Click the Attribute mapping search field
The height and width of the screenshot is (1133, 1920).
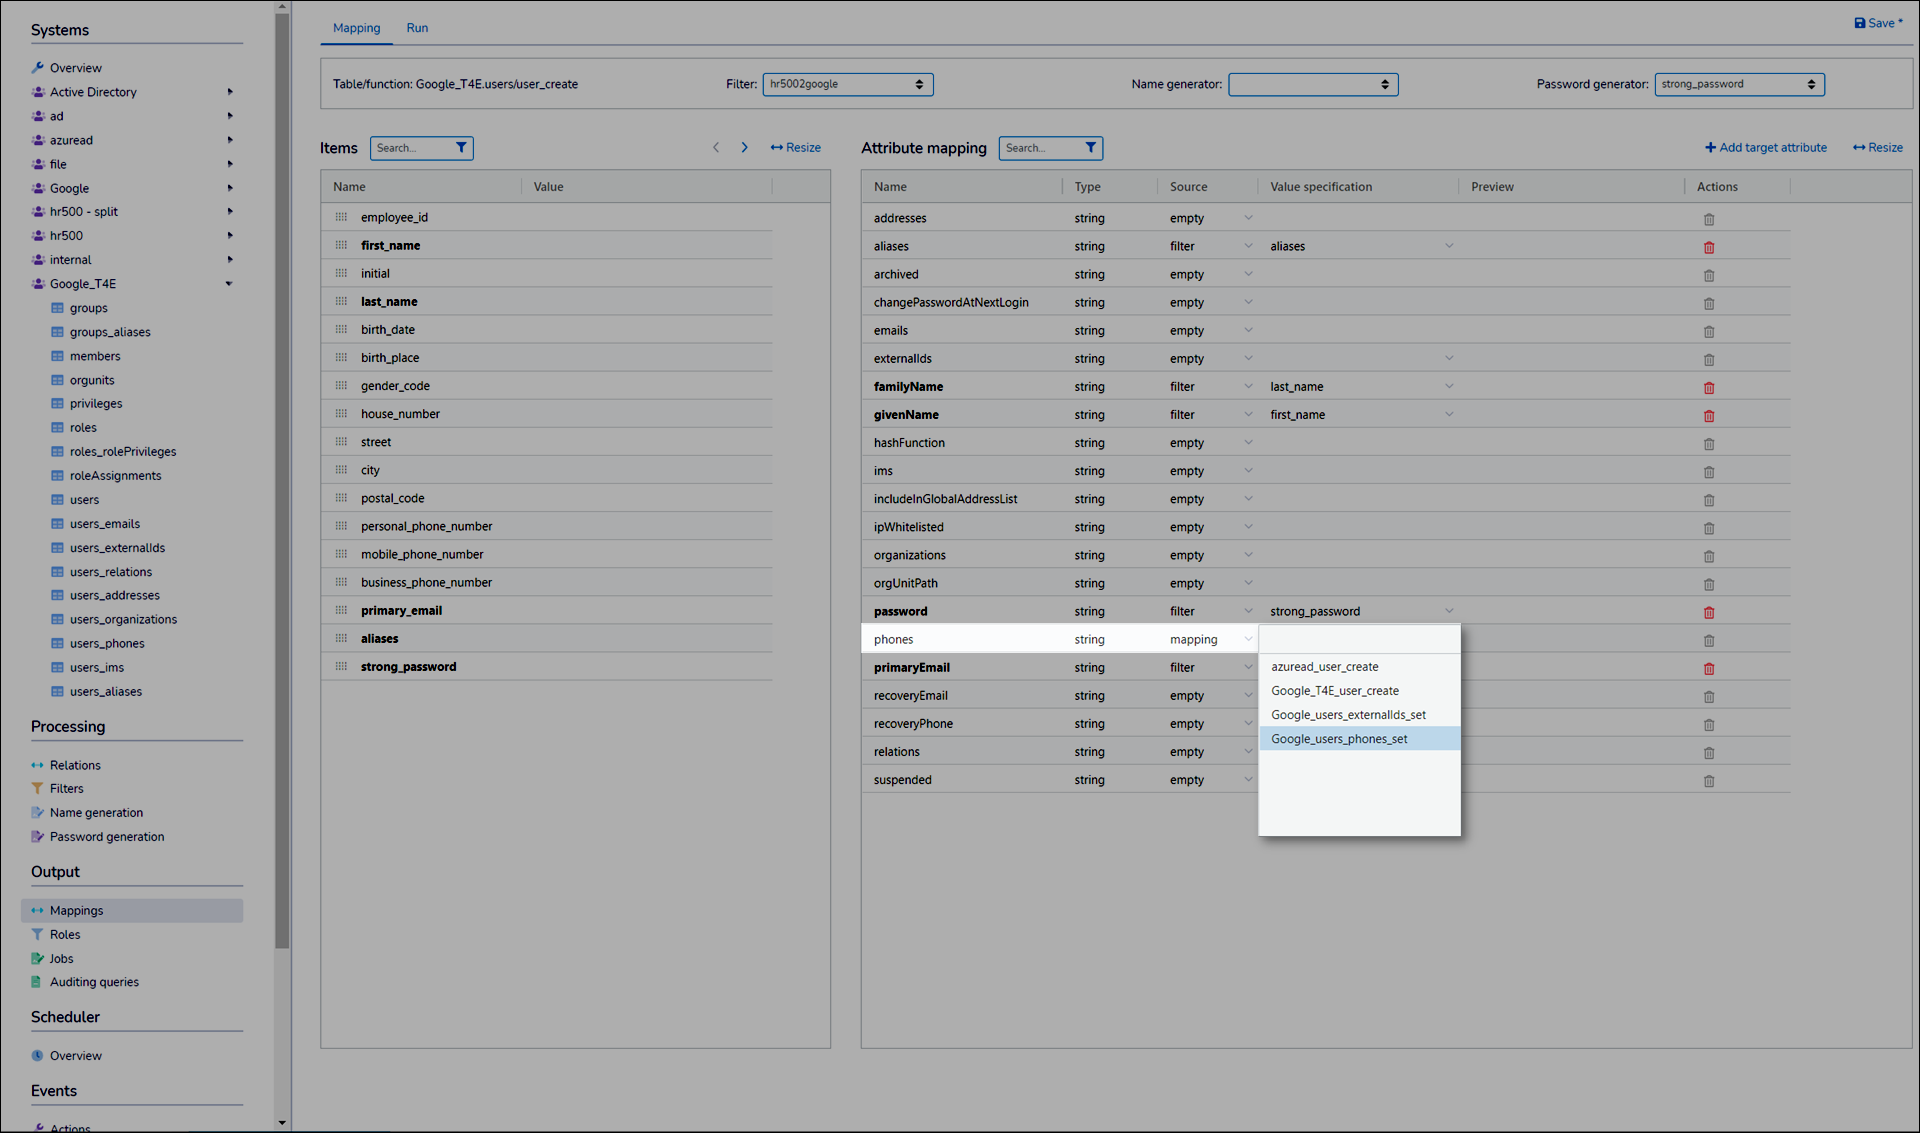pos(1037,148)
